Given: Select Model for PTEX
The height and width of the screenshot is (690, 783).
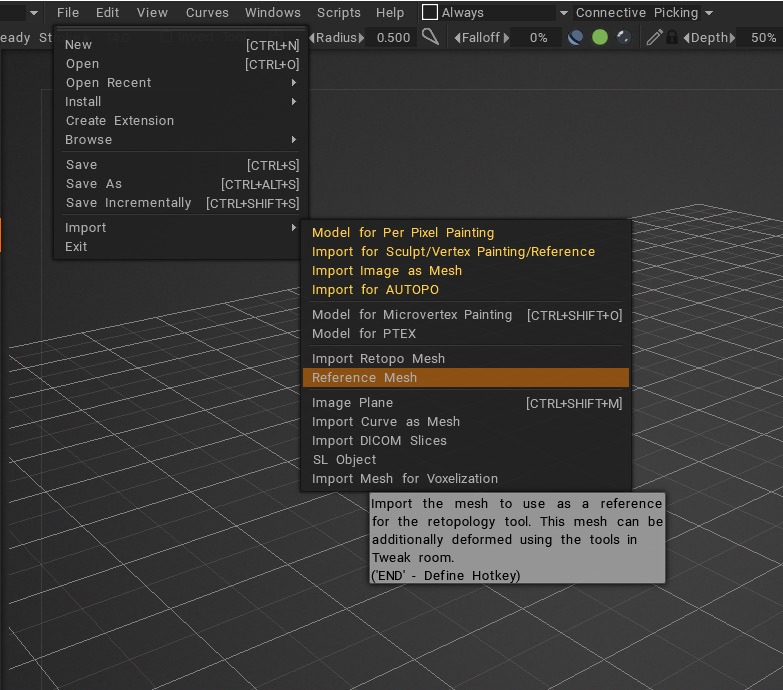Looking at the screenshot, I should (x=465, y=334).
